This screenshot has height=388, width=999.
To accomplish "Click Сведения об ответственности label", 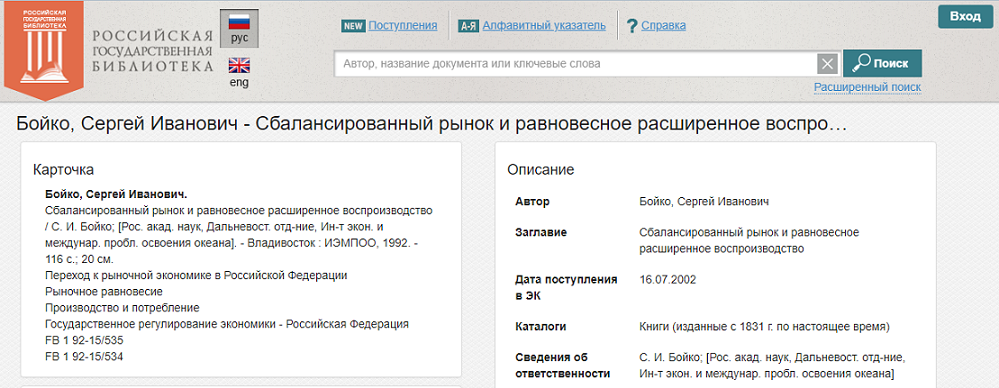I will (562, 365).
